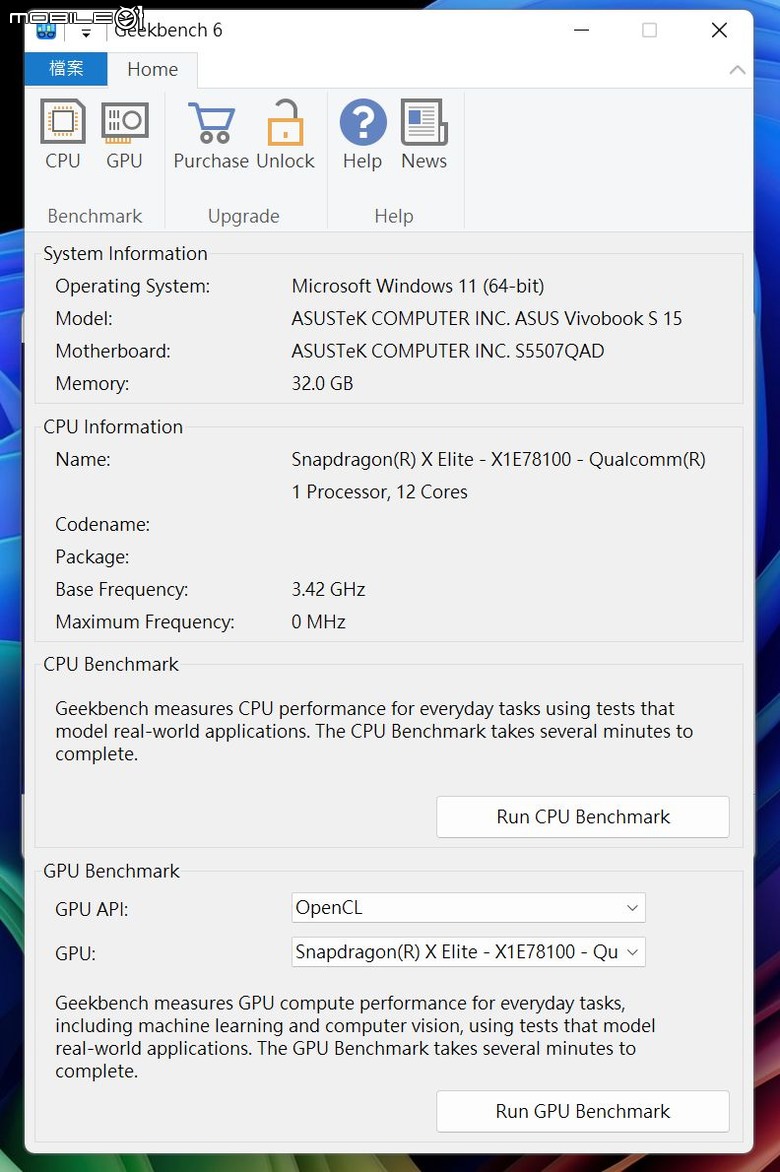
Task: Collapse the ribbon with the chevron
Action: (x=737, y=70)
